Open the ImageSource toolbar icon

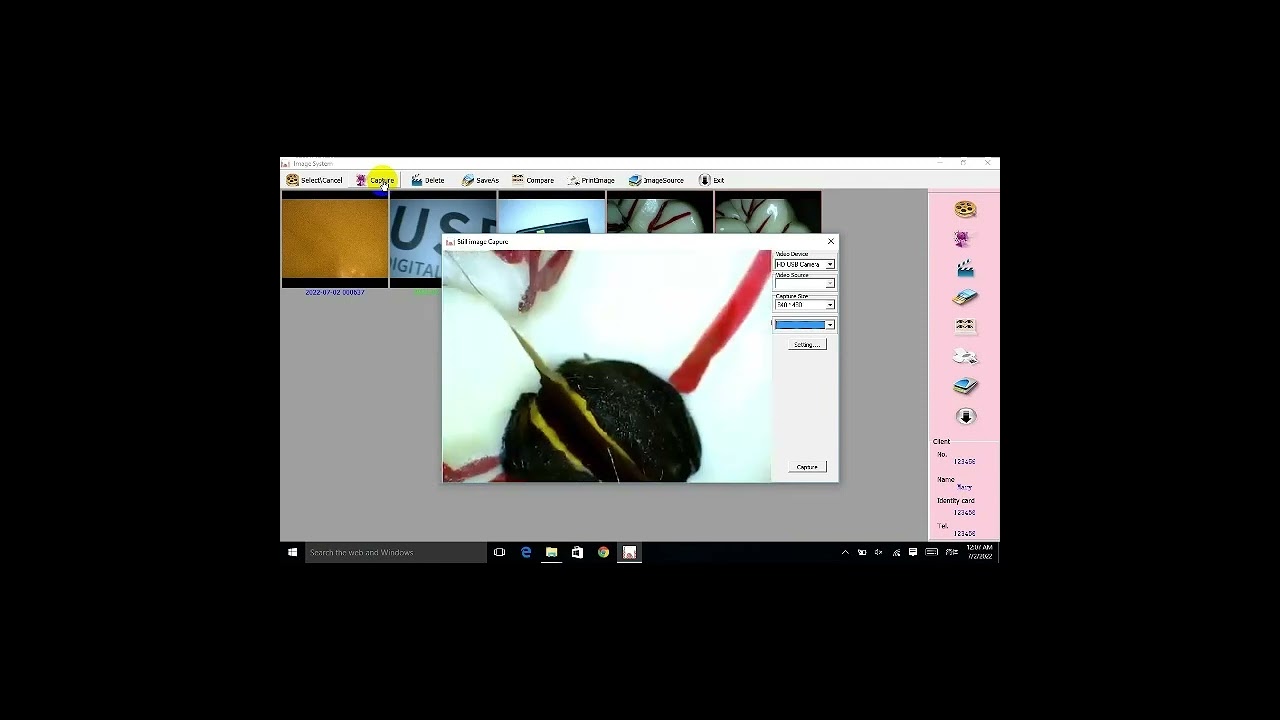click(x=656, y=180)
